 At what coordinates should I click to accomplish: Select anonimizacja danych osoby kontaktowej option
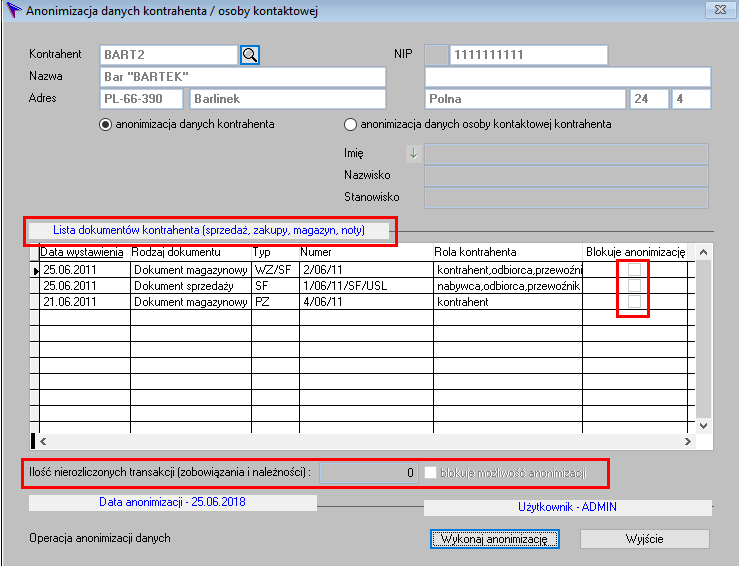coord(350,125)
